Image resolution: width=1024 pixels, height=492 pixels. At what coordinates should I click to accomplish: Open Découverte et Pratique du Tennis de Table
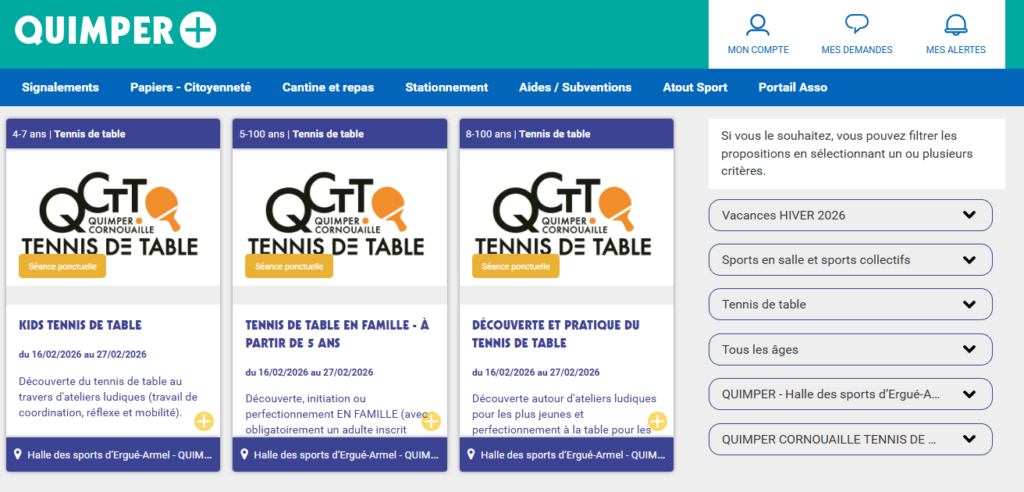click(x=555, y=333)
